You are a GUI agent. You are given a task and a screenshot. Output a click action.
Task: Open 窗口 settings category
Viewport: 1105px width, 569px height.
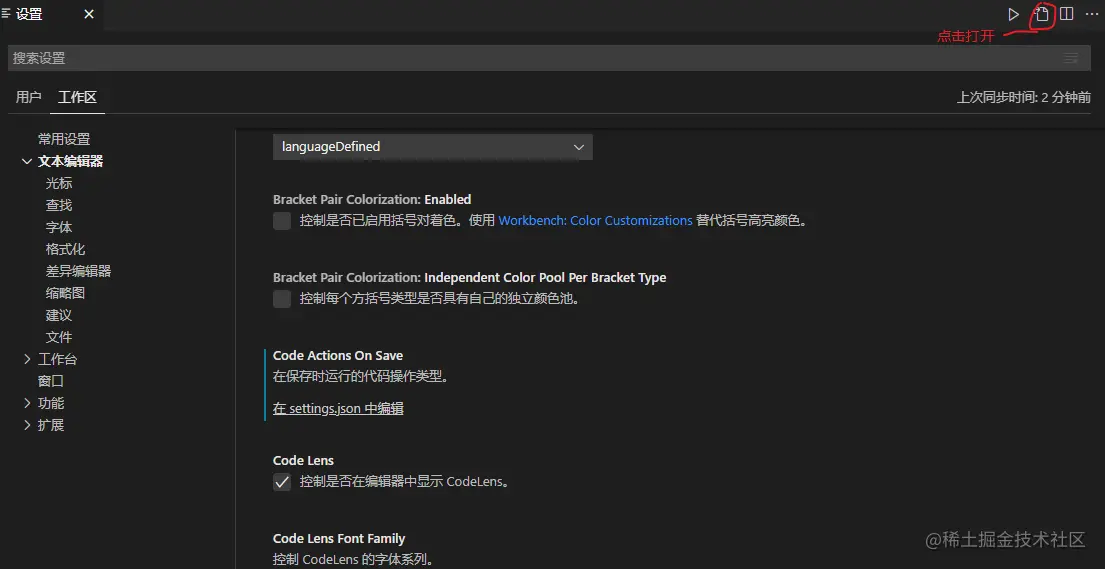(51, 381)
